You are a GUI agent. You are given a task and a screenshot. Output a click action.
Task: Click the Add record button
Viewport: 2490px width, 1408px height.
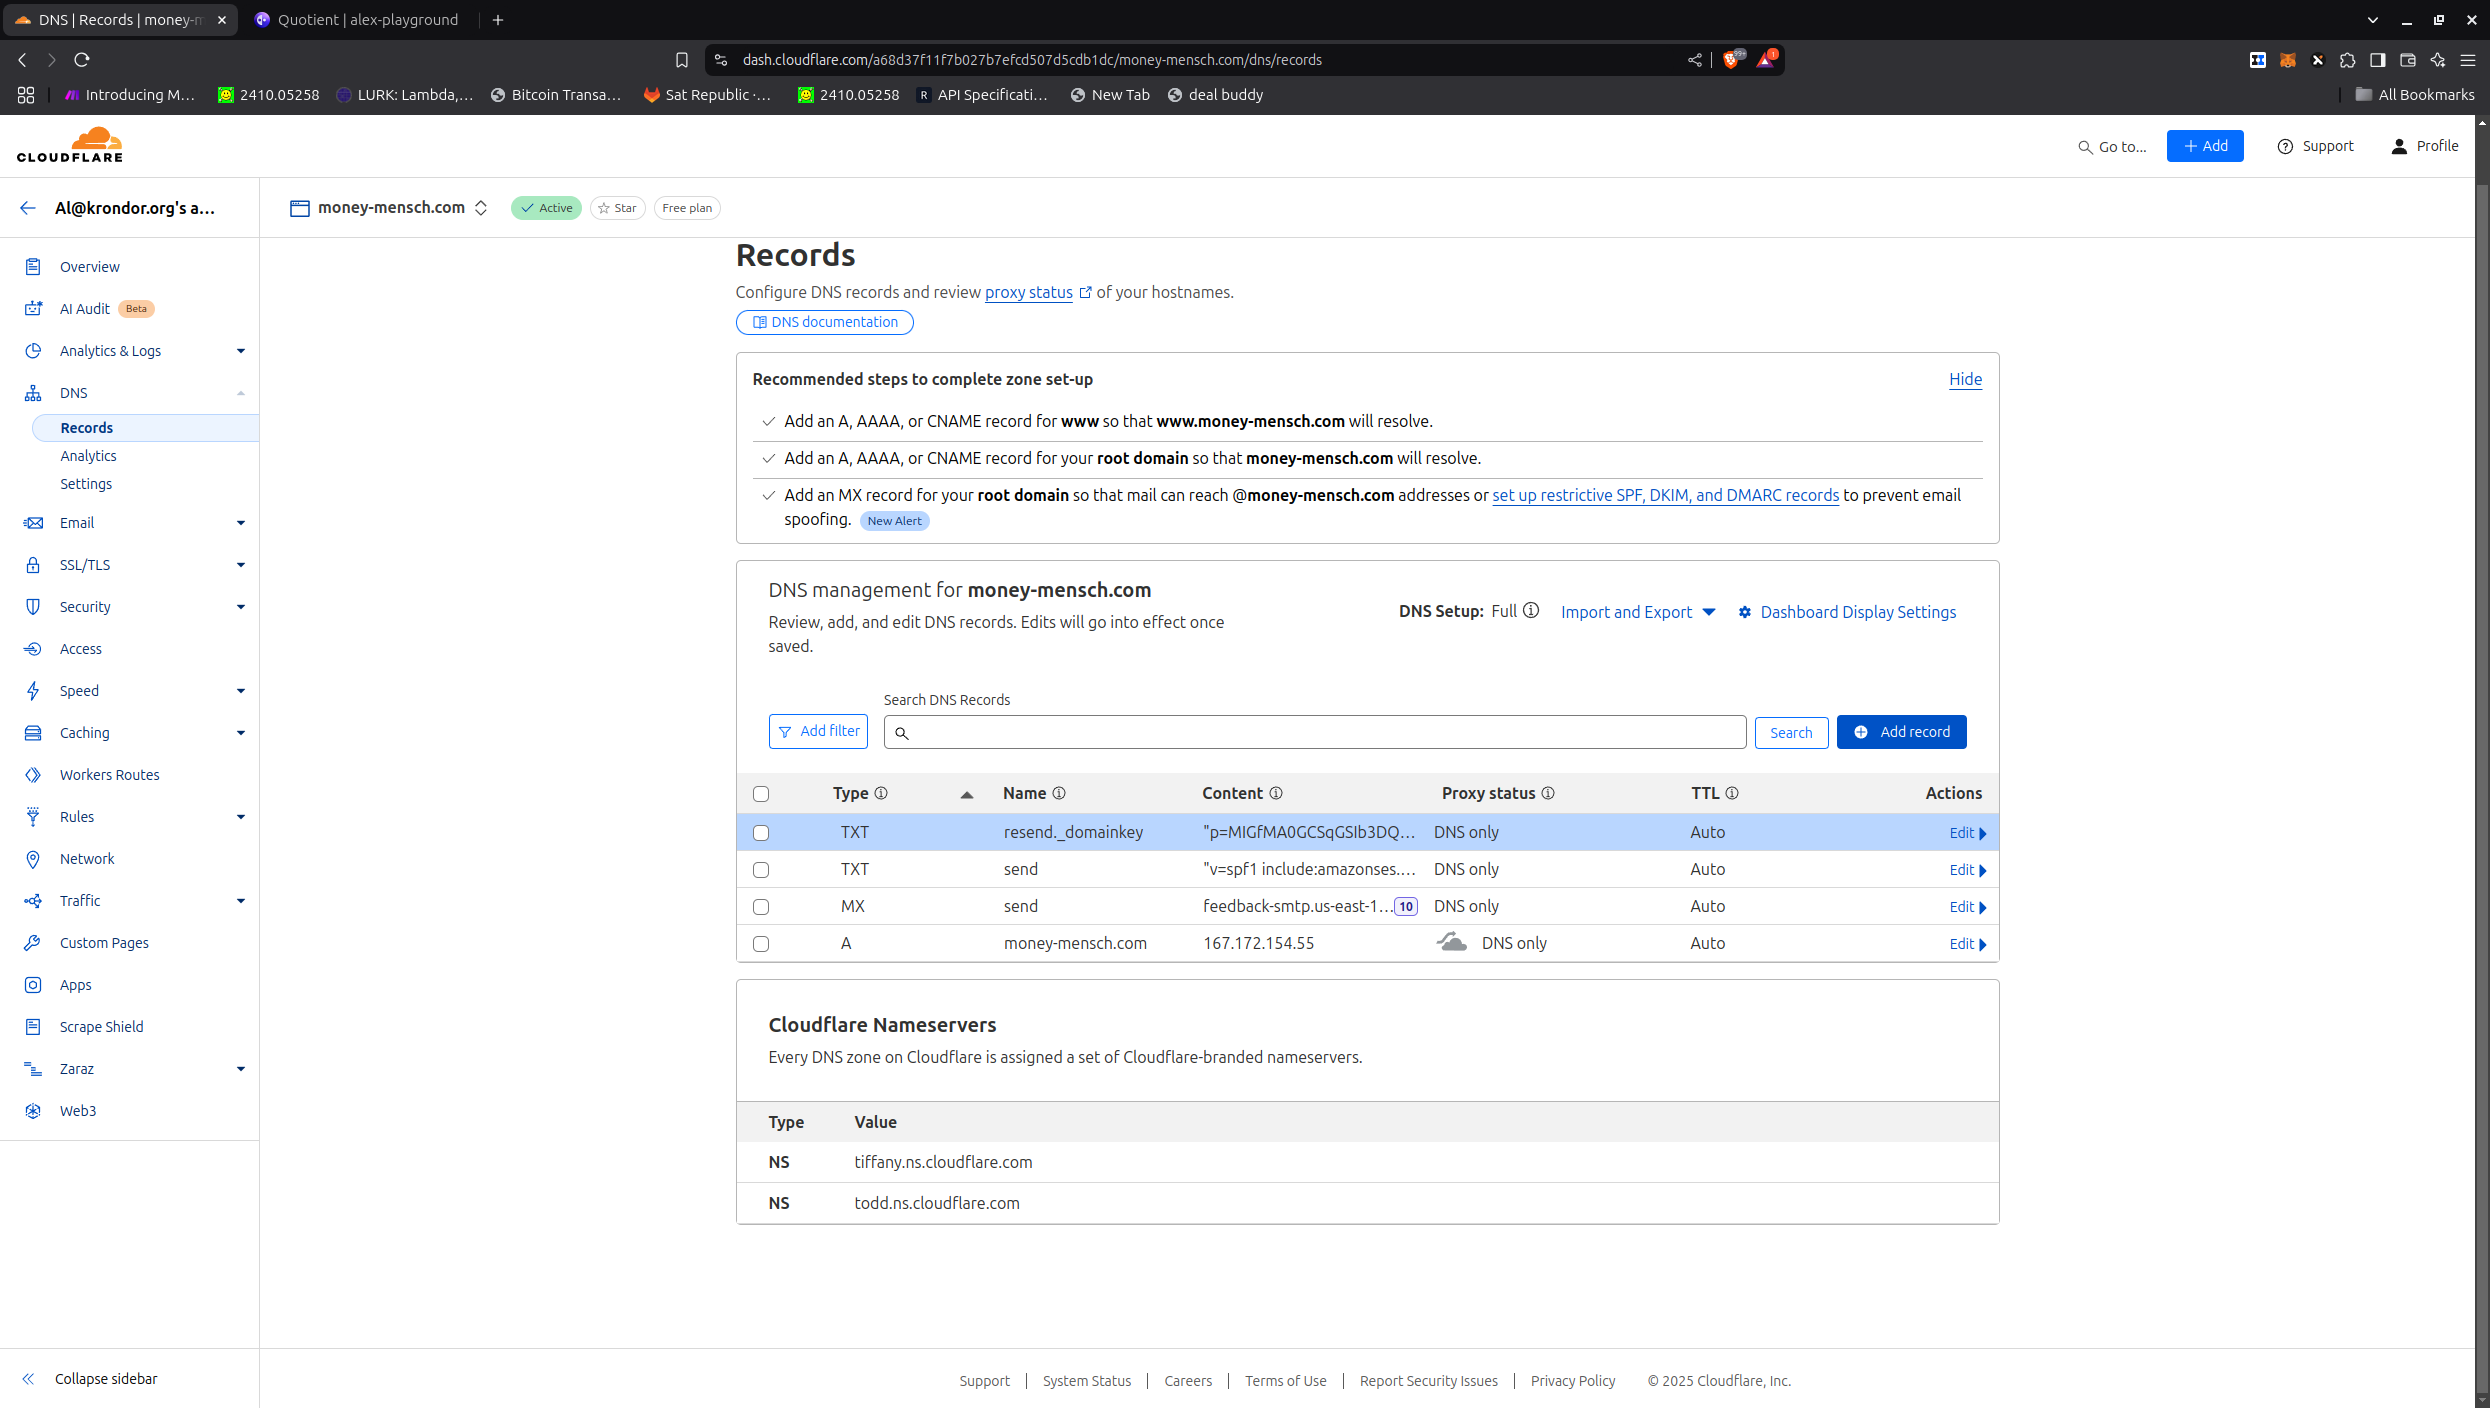(1901, 732)
